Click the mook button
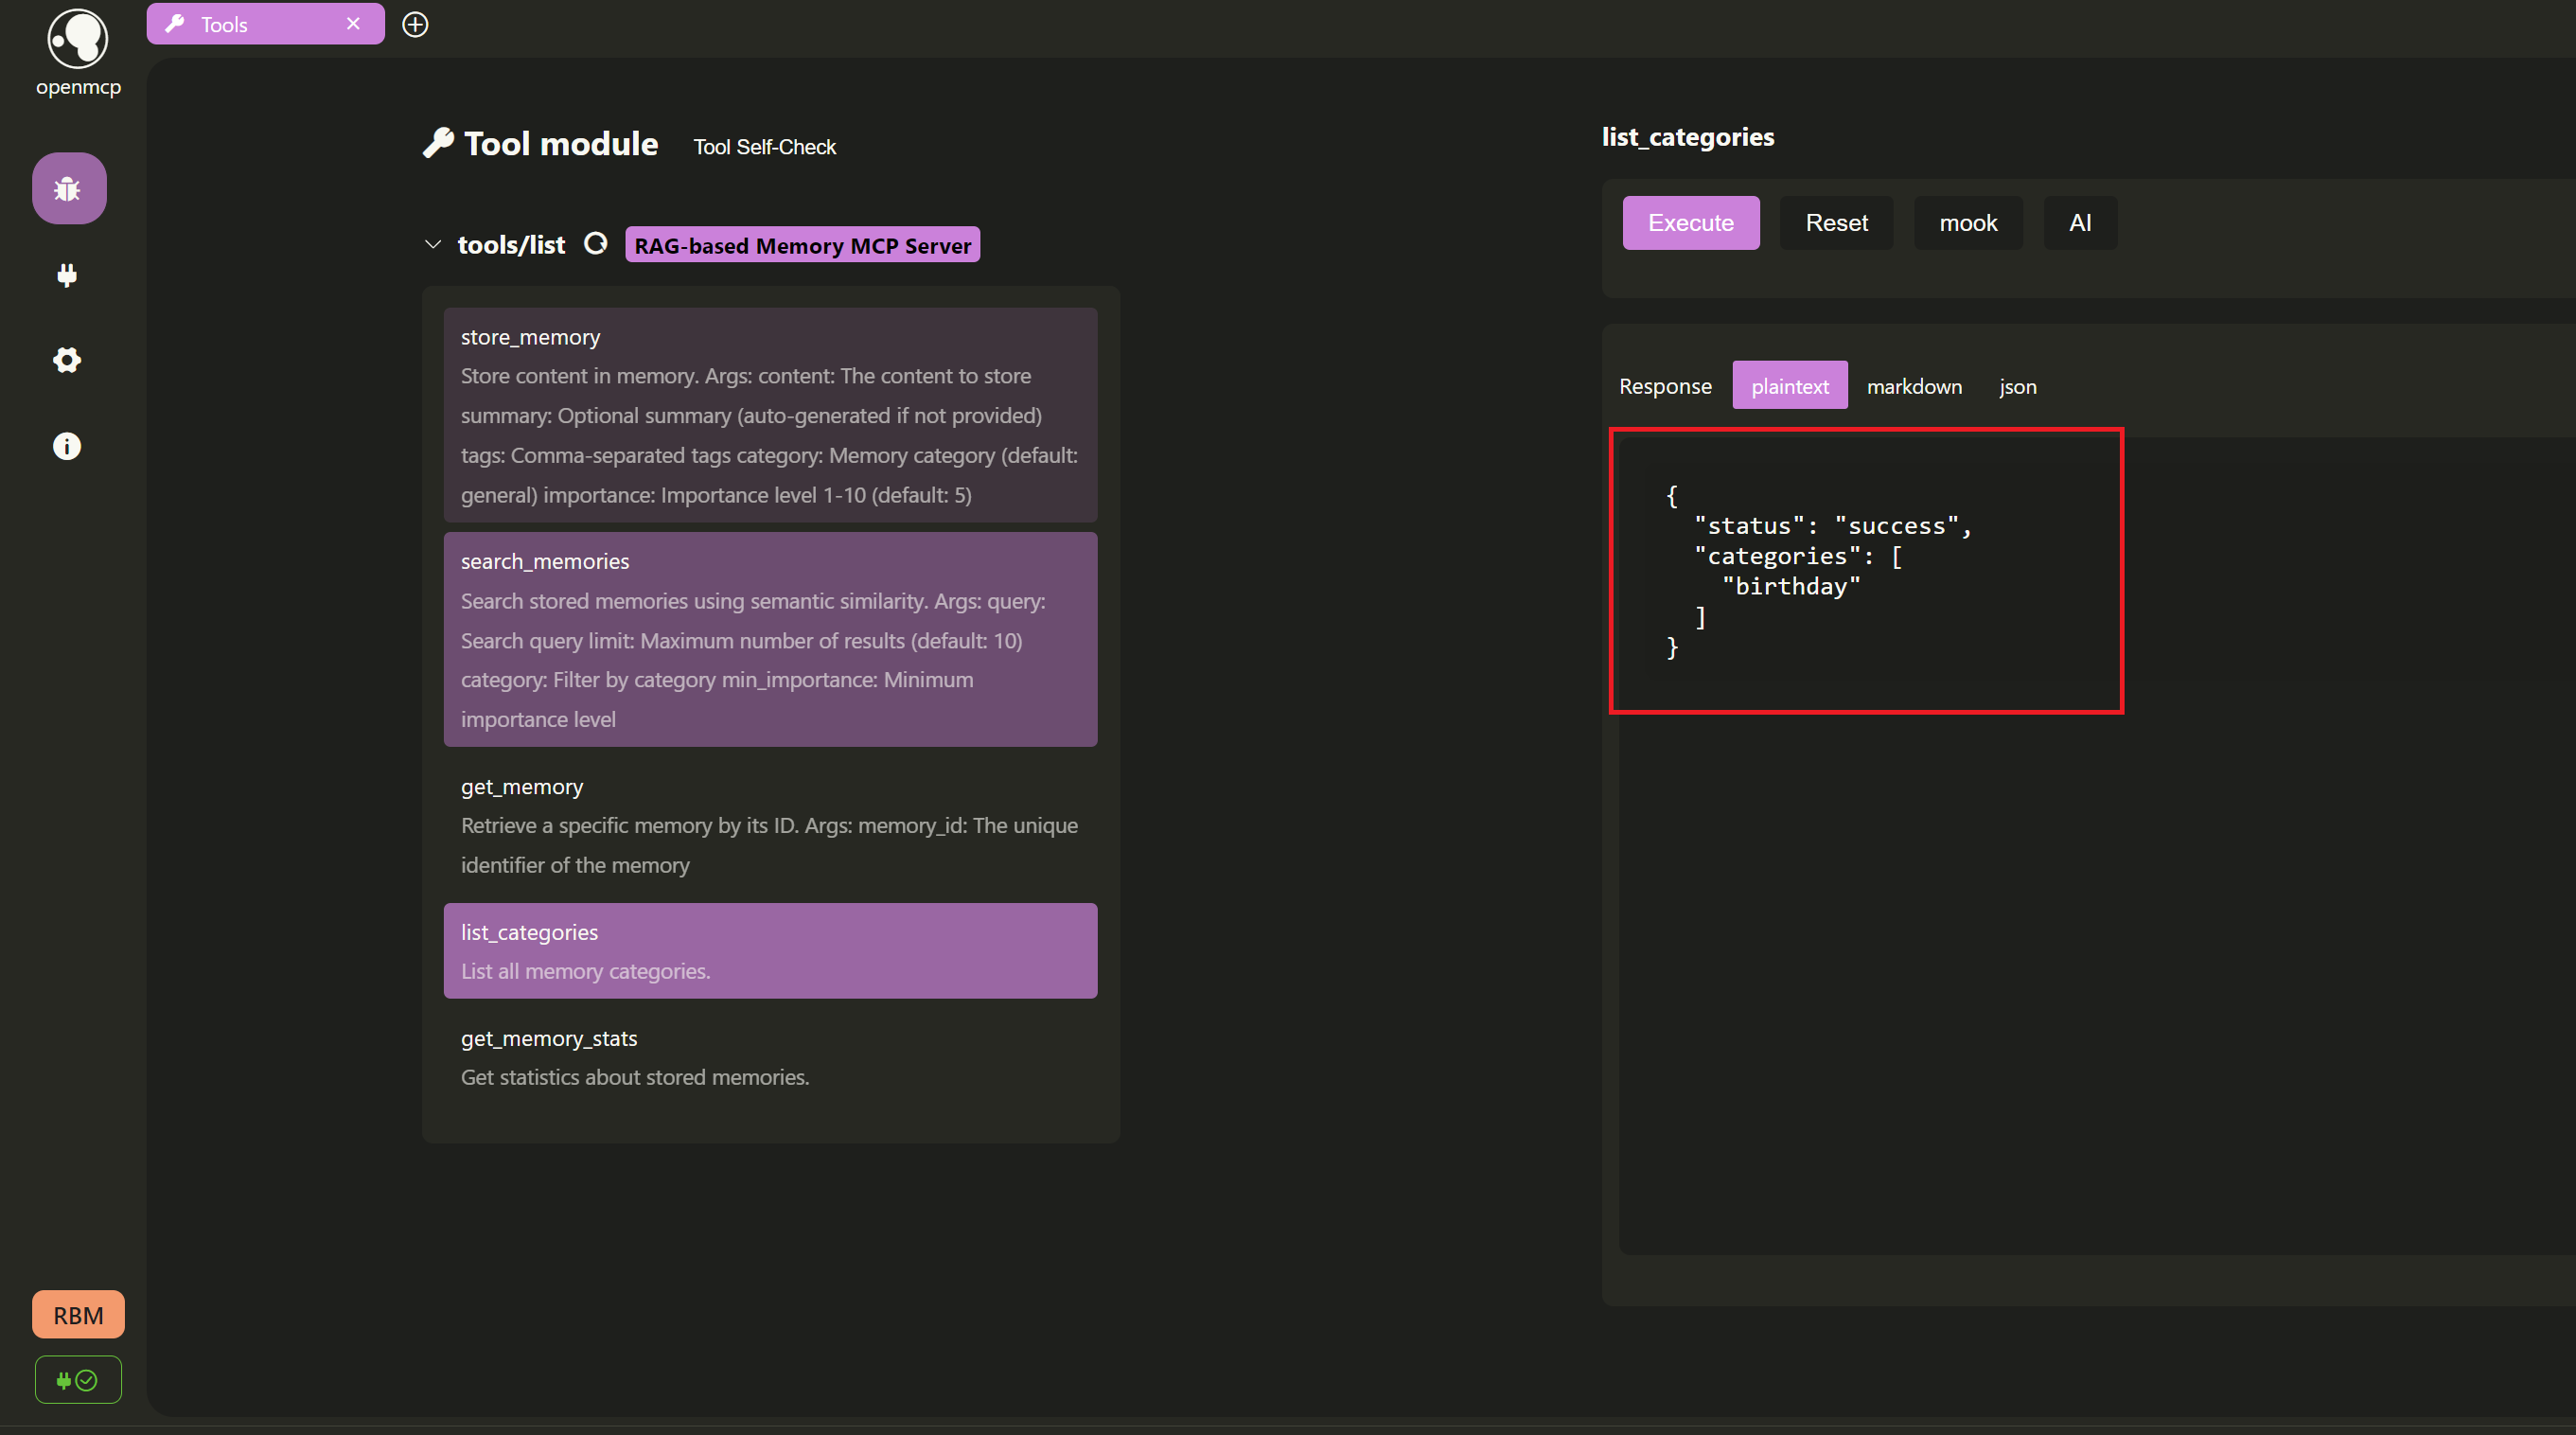 coord(1967,223)
